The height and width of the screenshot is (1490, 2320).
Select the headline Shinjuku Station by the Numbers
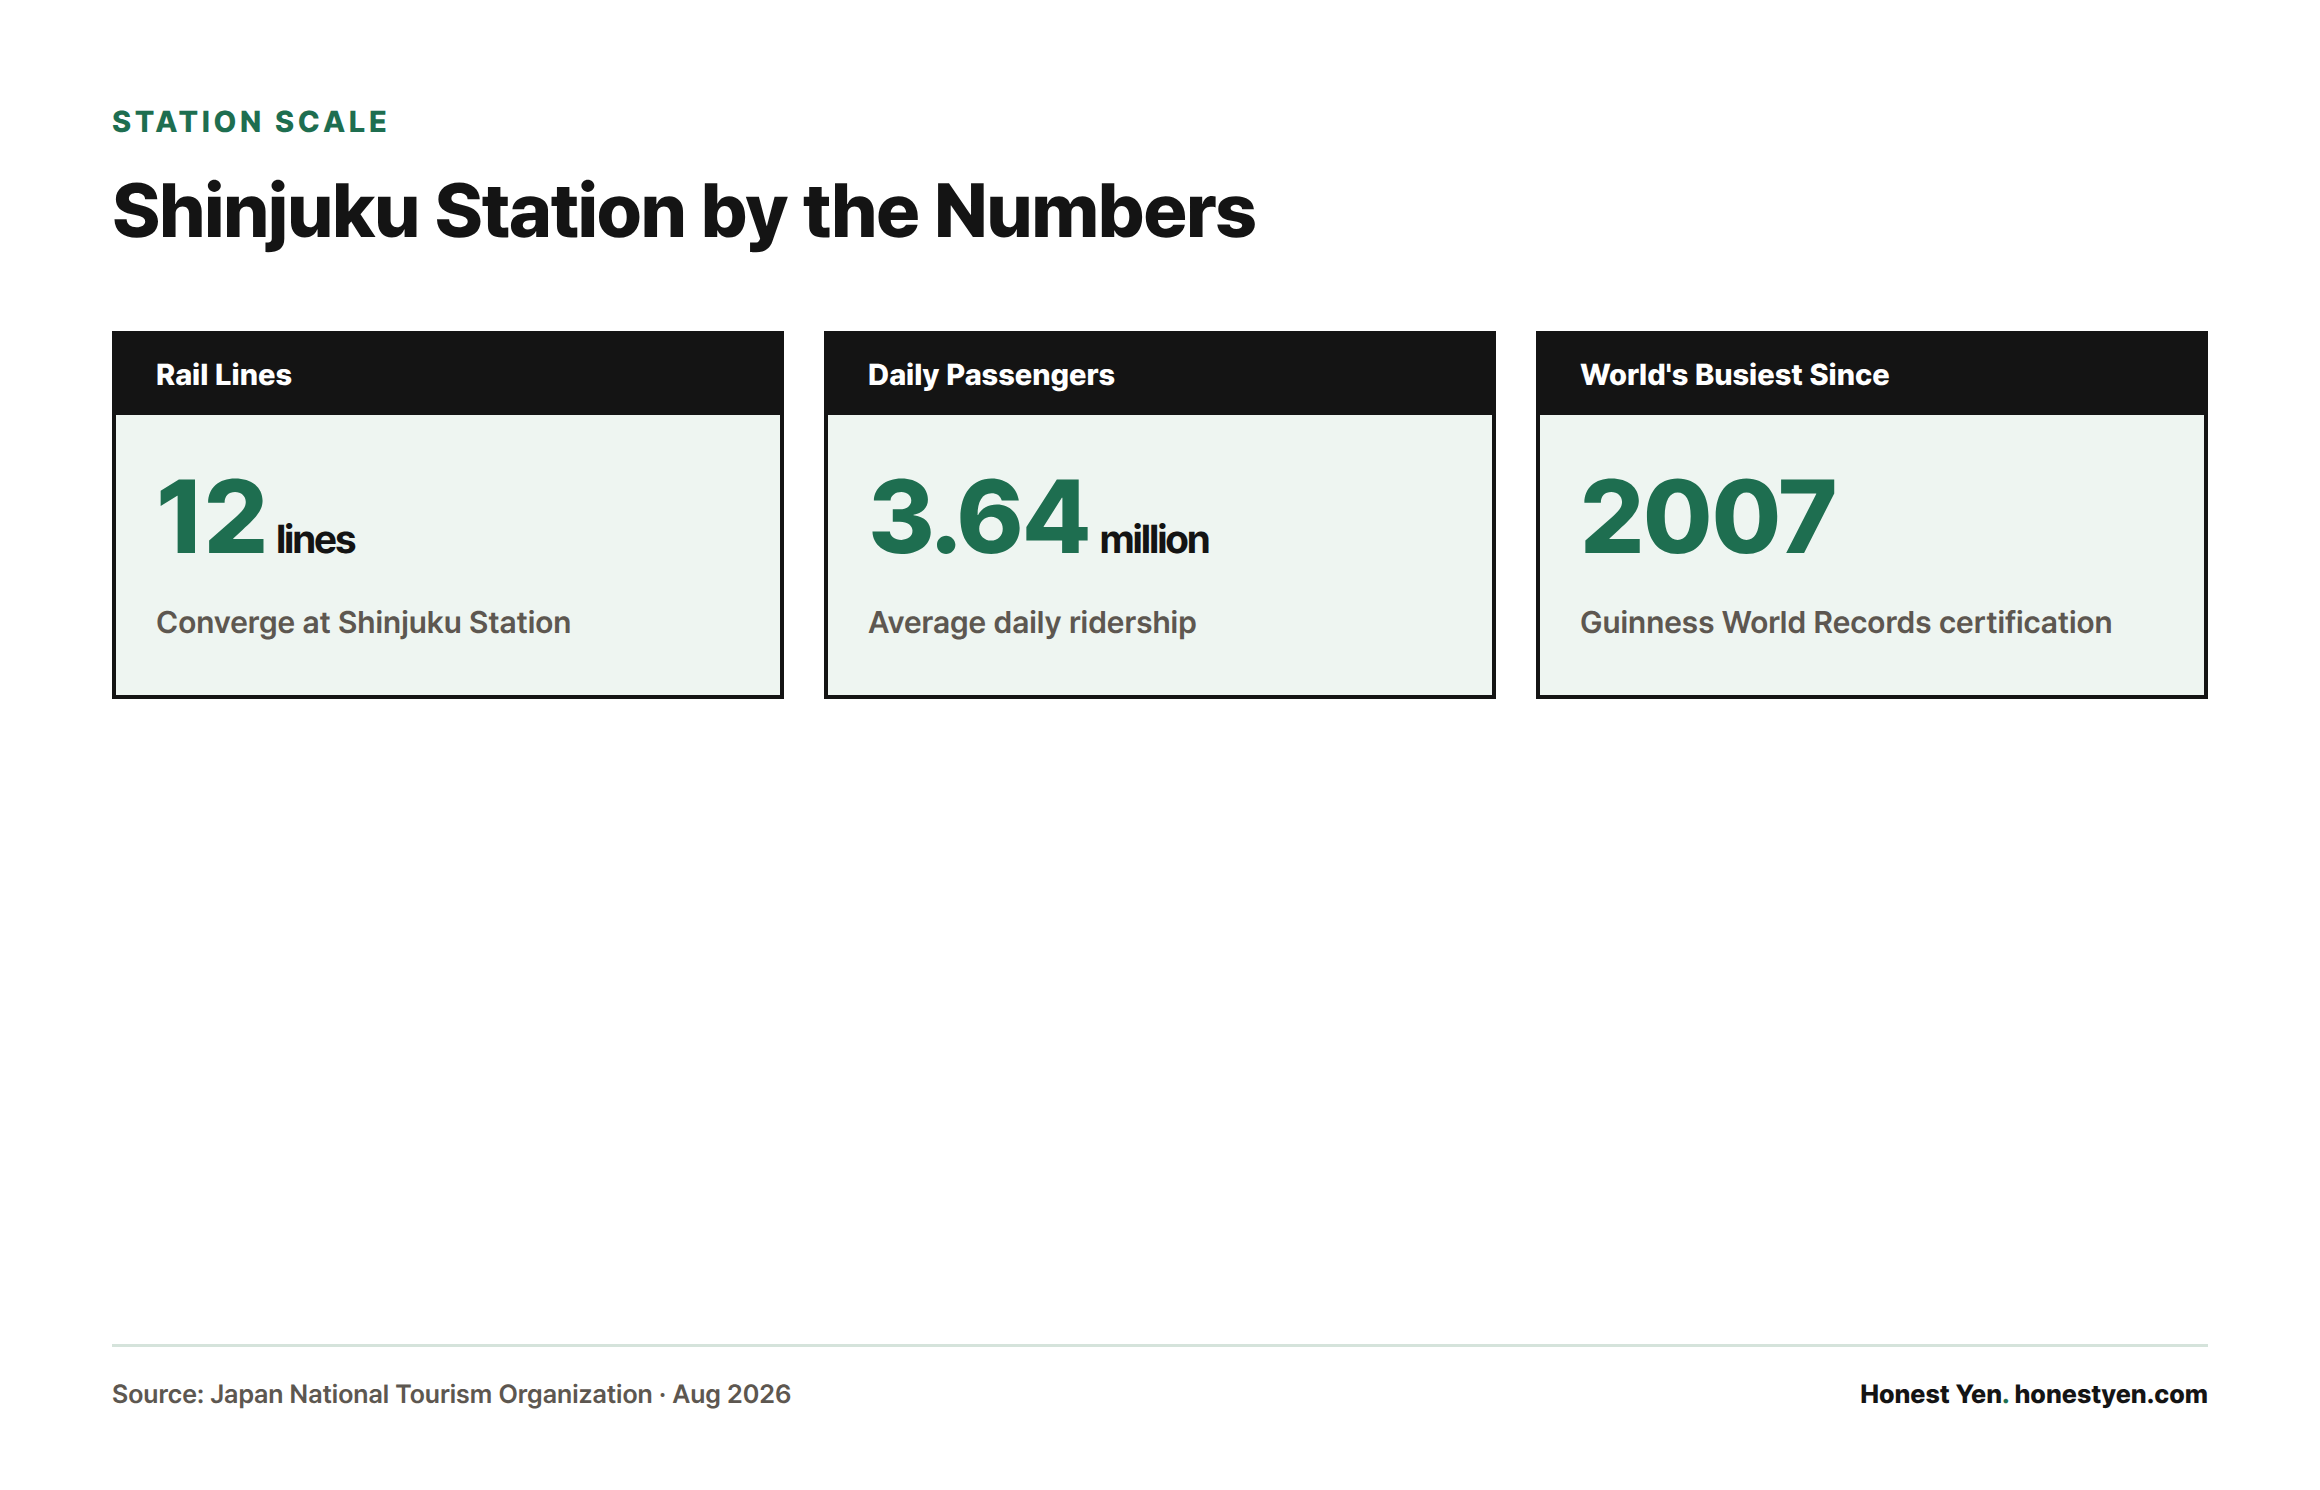pyautogui.click(x=684, y=212)
